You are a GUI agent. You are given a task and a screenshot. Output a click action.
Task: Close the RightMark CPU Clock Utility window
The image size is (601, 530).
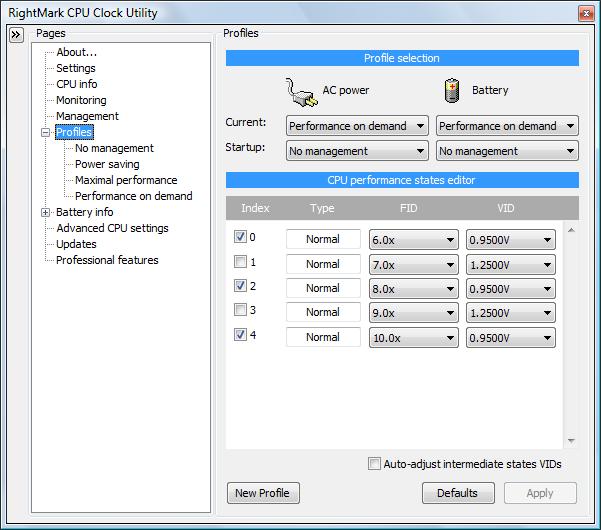[x=586, y=14]
